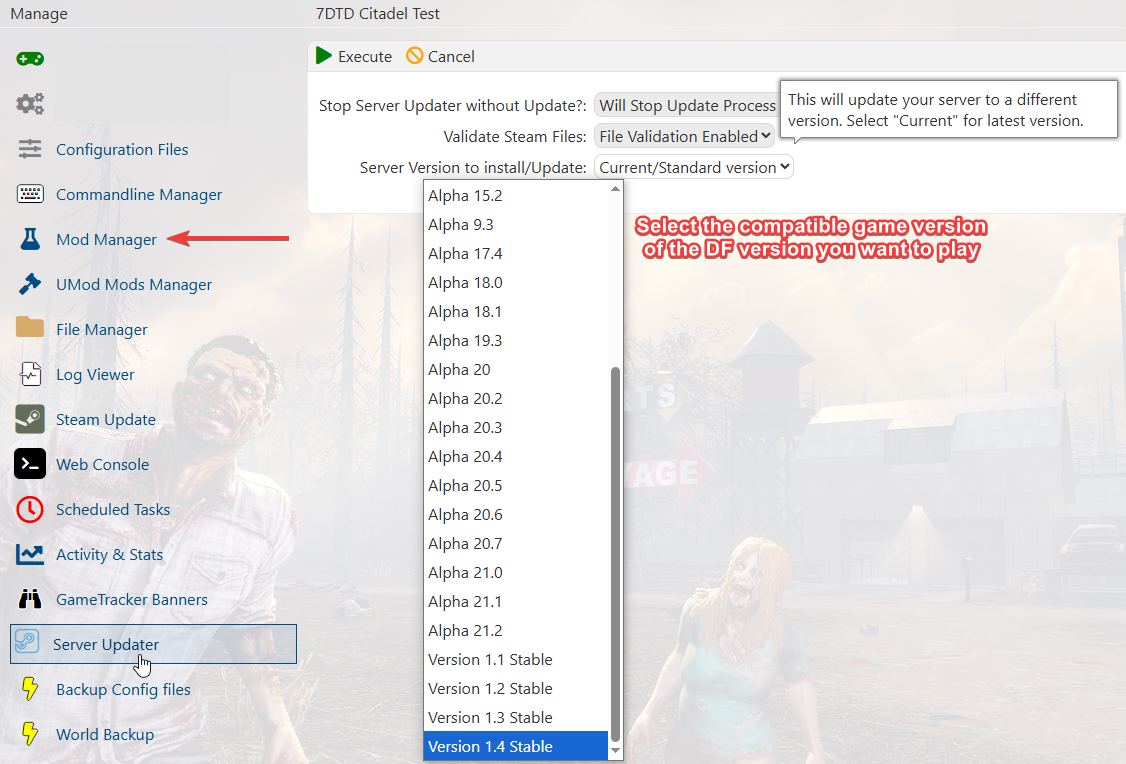Open Scheduled Tasks
This screenshot has width=1126, height=764.
coord(113,510)
